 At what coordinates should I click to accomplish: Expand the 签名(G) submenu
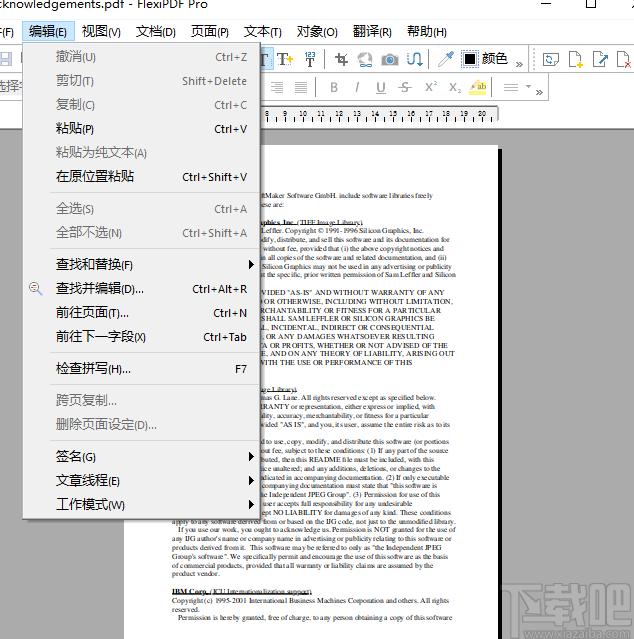[141, 457]
